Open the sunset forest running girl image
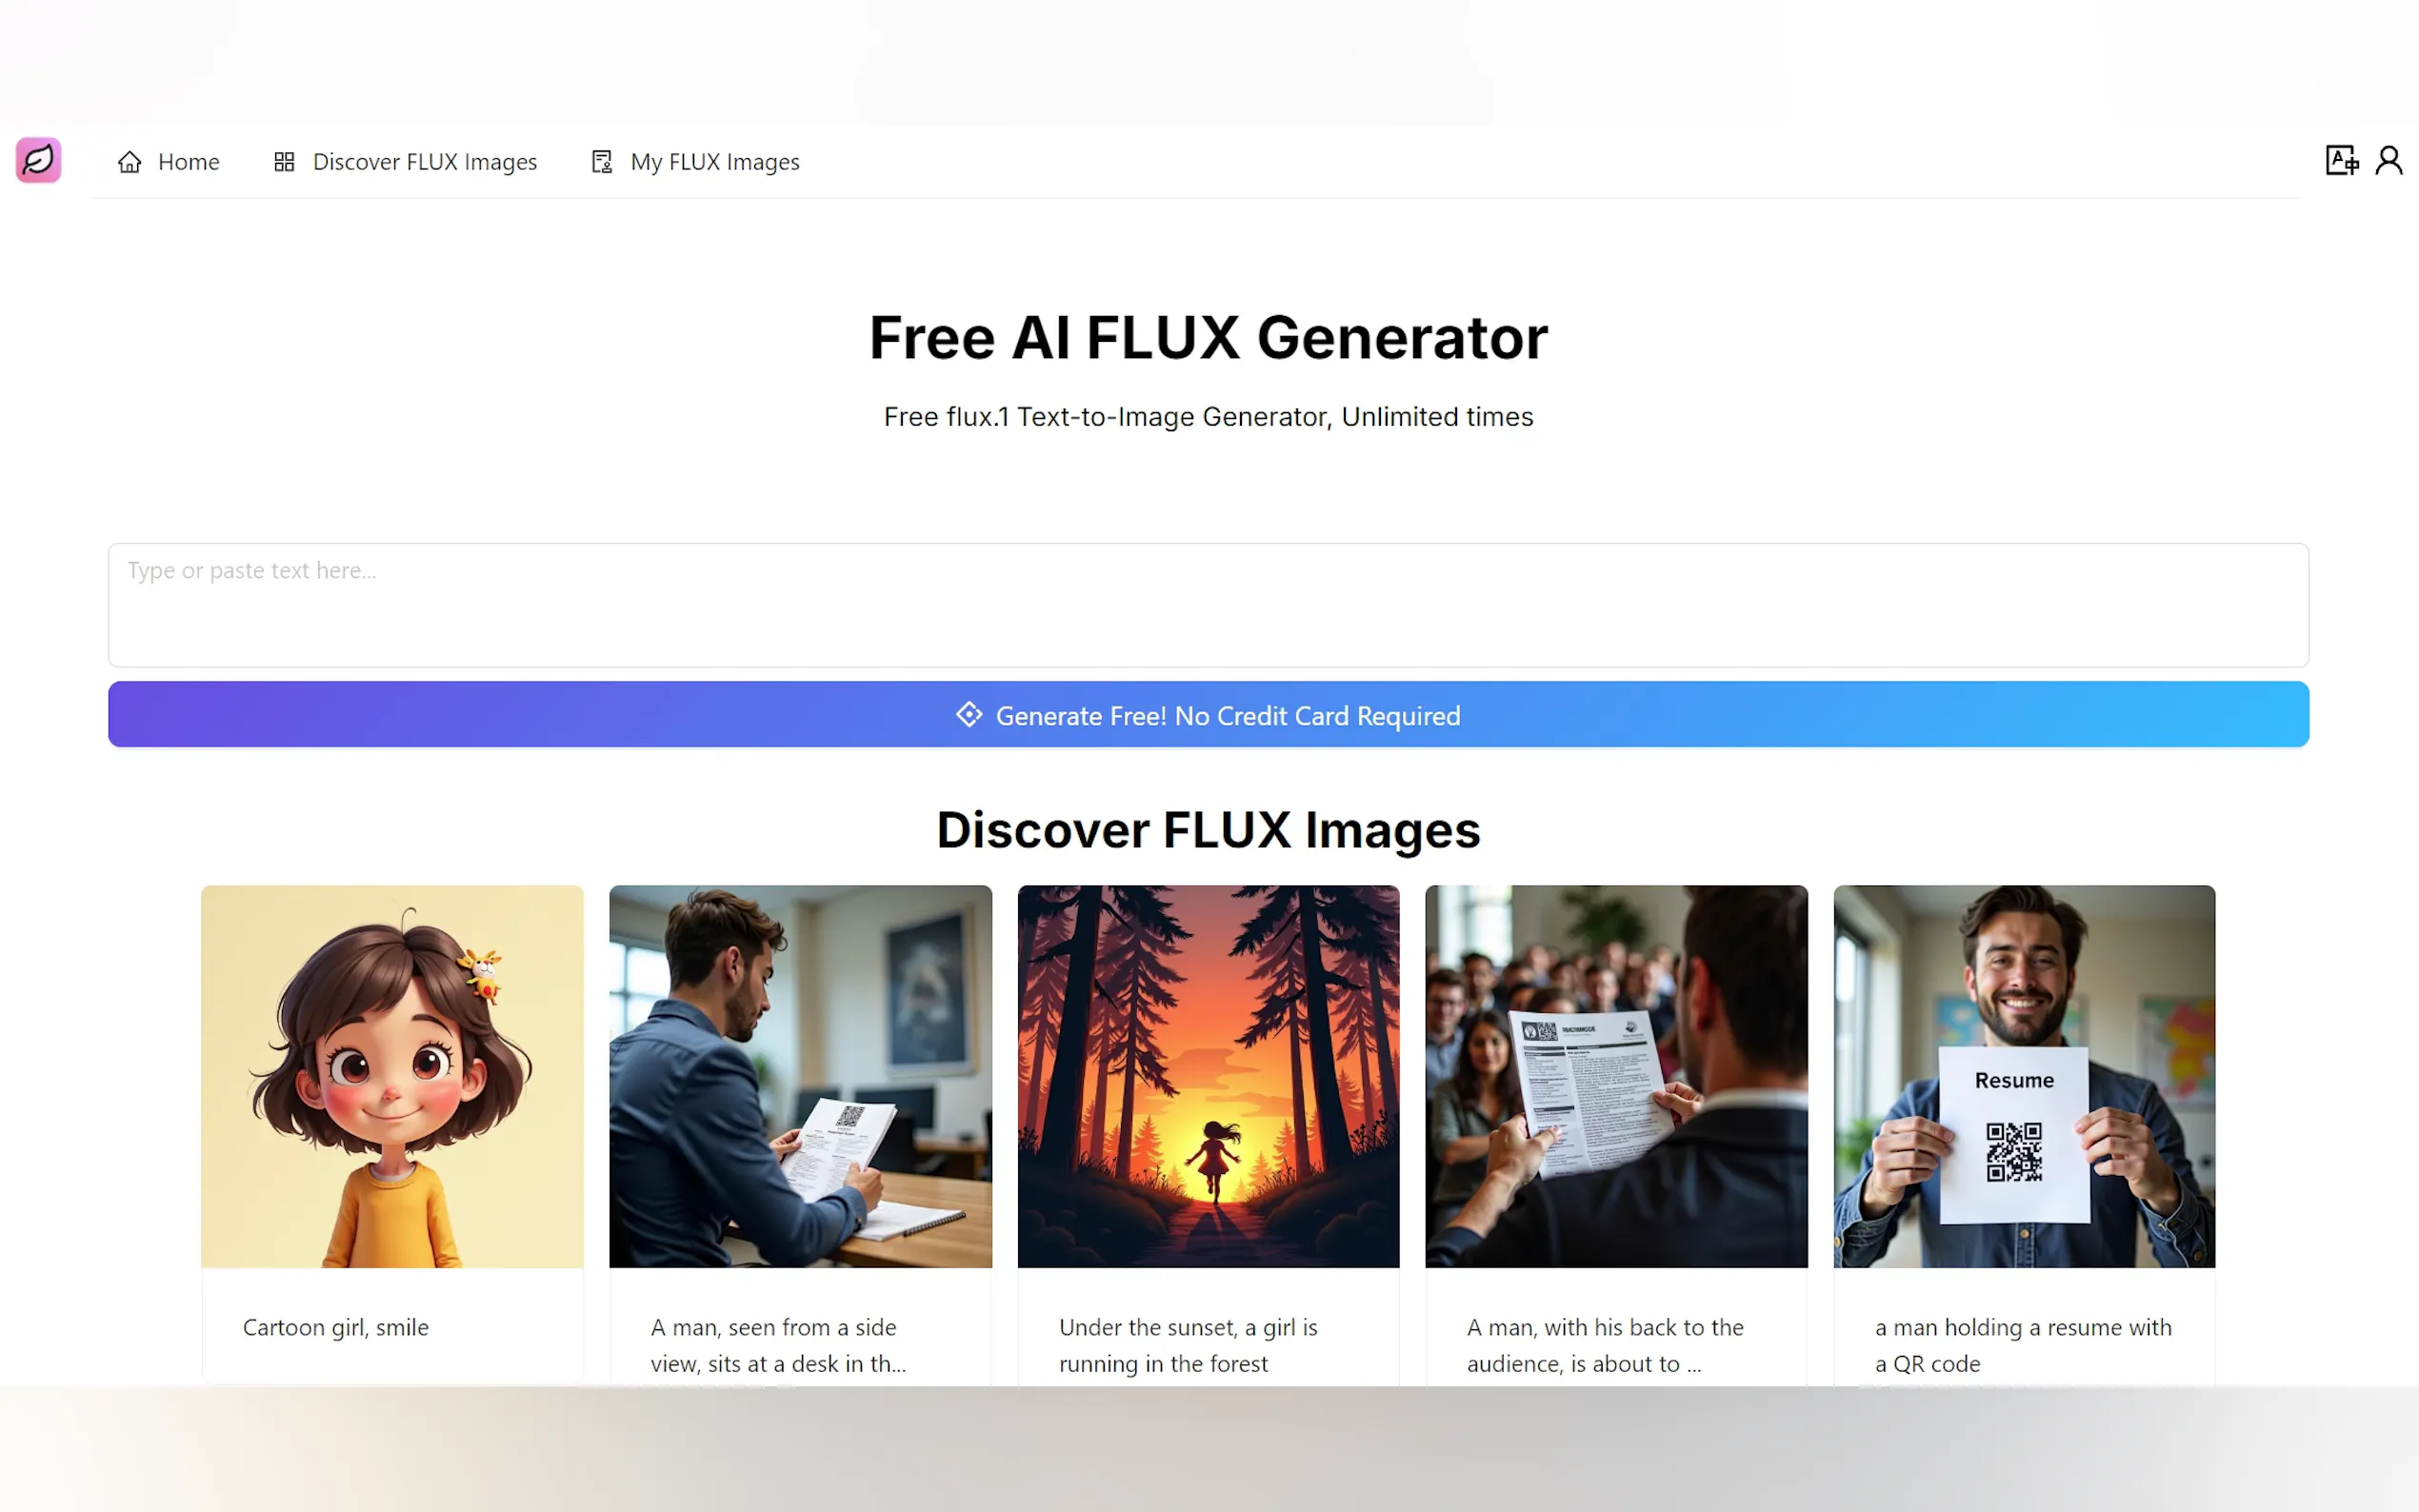The width and height of the screenshot is (2419, 1512). 1208,1076
